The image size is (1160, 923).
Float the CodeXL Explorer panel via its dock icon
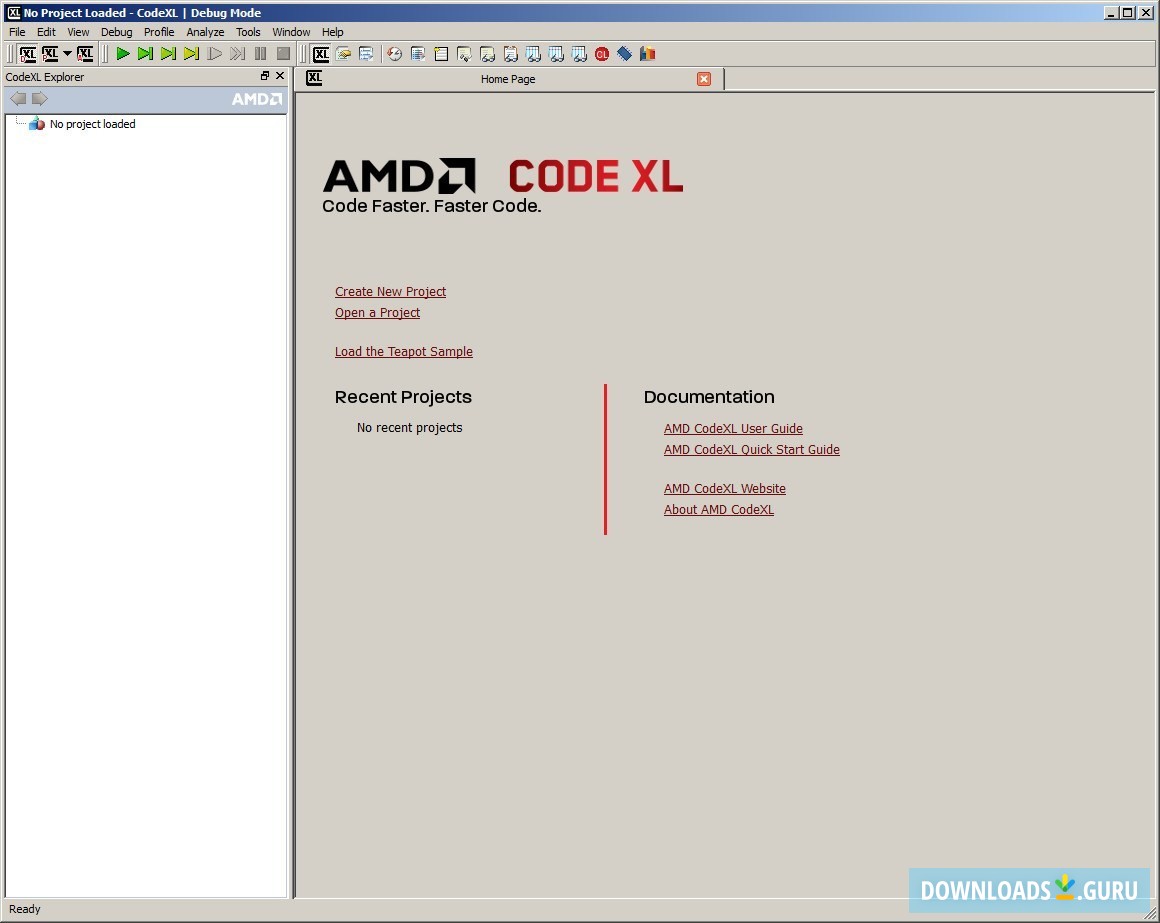click(x=264, y=75)
